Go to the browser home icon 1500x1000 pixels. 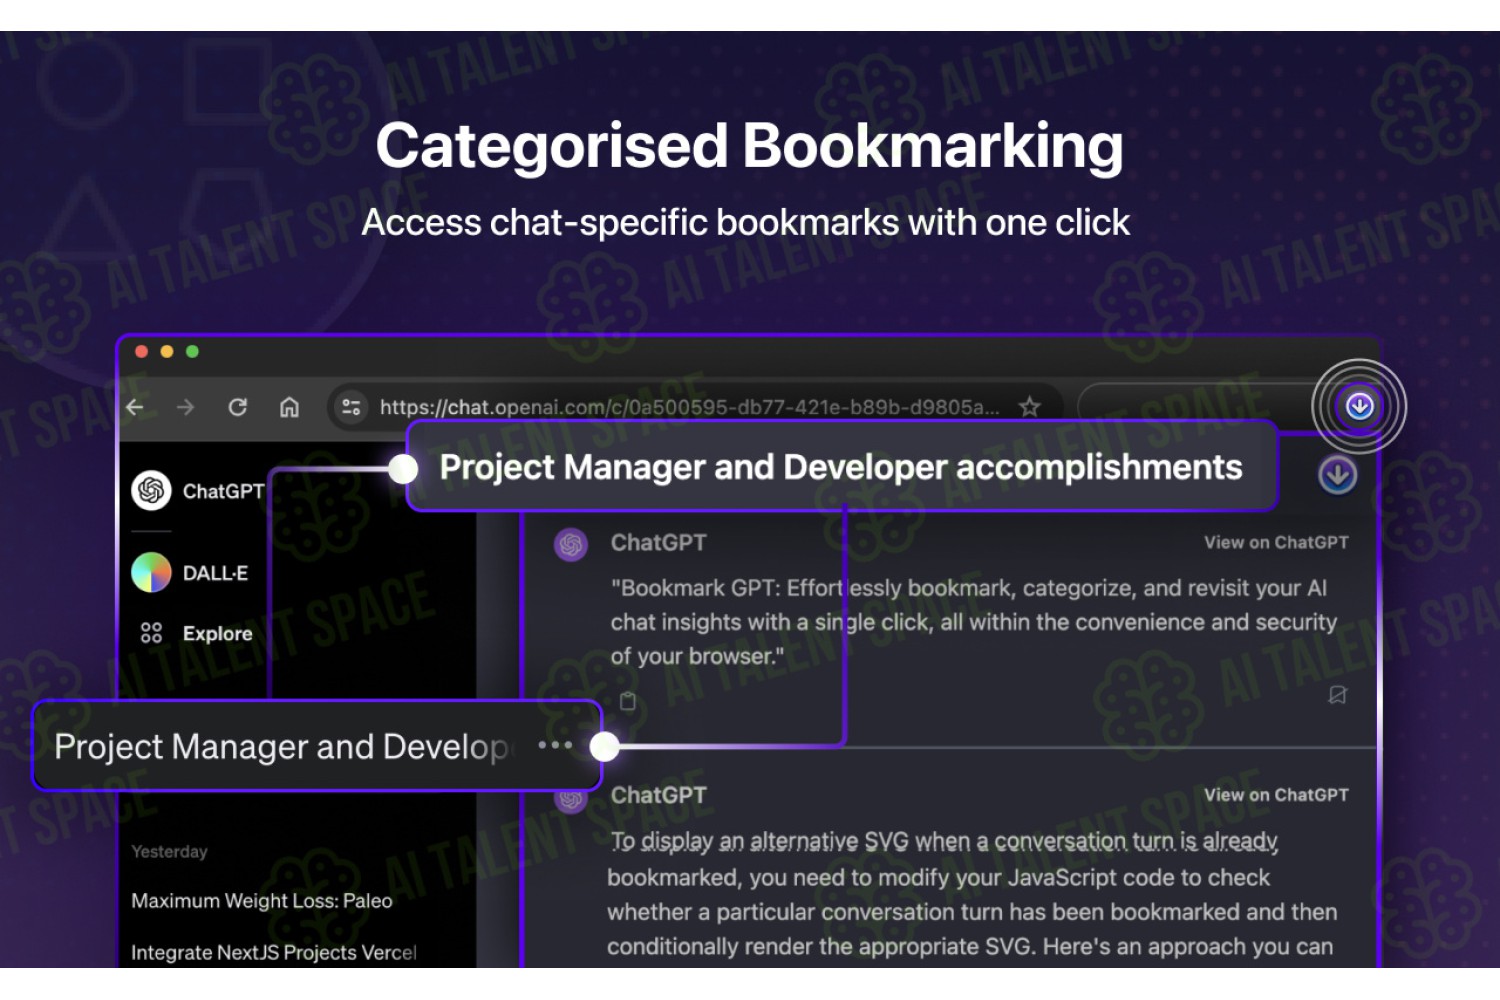[289, 407]
